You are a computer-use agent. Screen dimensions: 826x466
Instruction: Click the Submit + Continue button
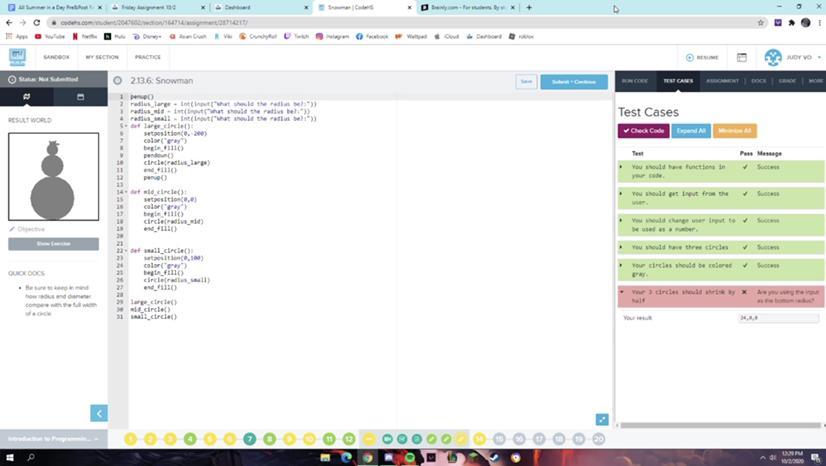pos(574,82)
